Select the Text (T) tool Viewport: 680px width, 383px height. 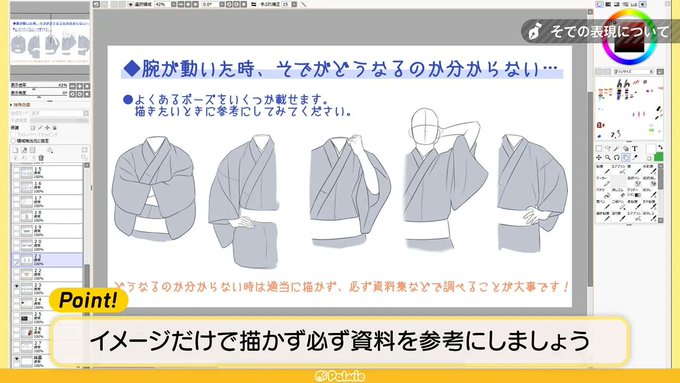pyautogui.click(x=635, y=149)
